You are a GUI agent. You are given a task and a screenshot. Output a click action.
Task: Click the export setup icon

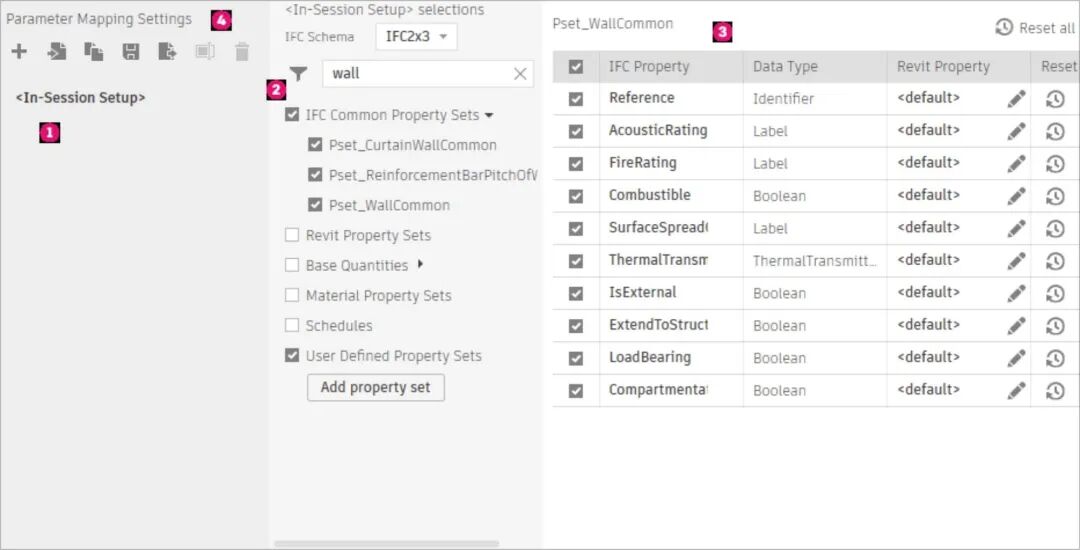pyautogui.click(x=168, y=52)
